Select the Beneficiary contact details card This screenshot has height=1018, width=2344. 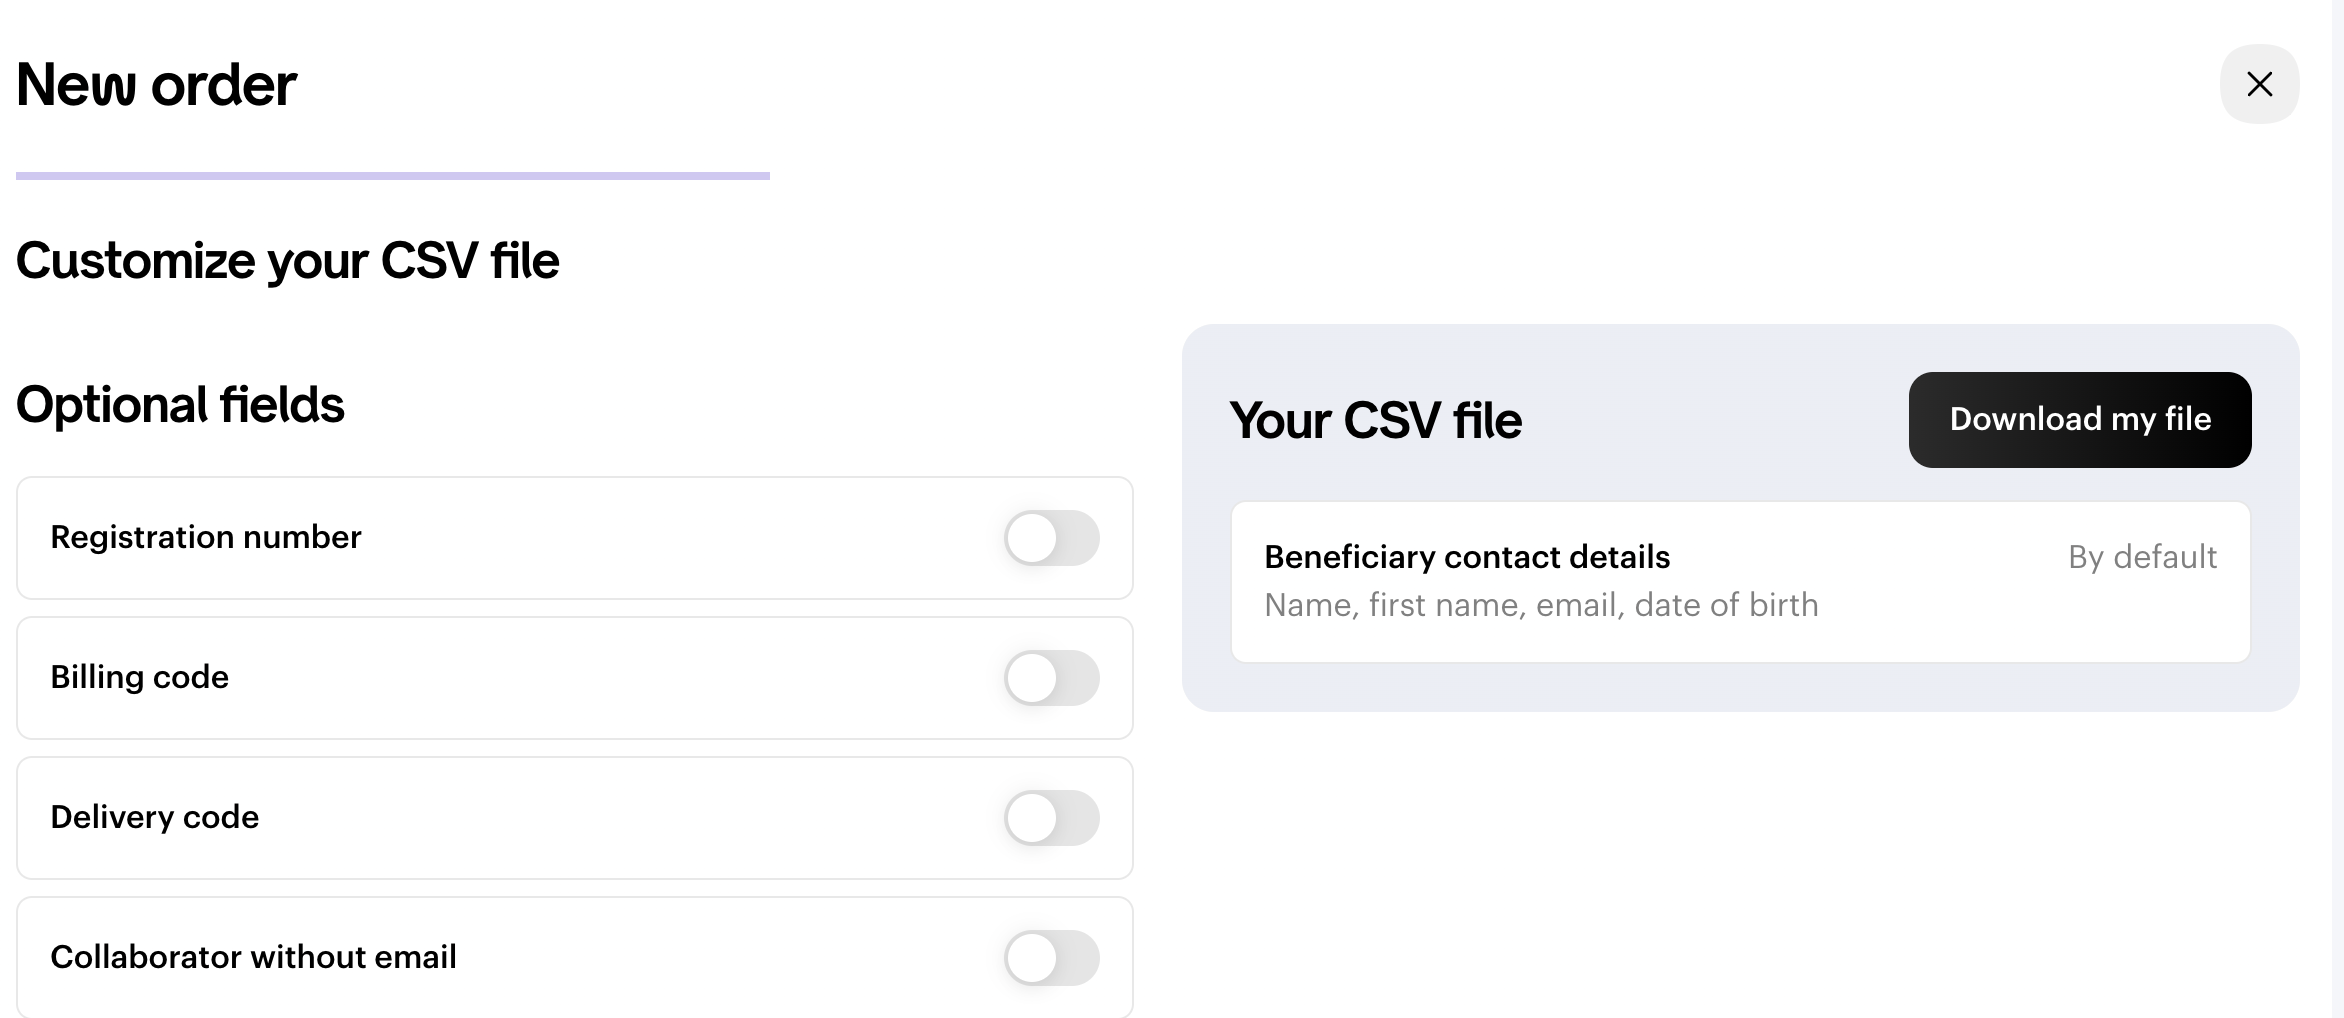(x=1741, y=582)
